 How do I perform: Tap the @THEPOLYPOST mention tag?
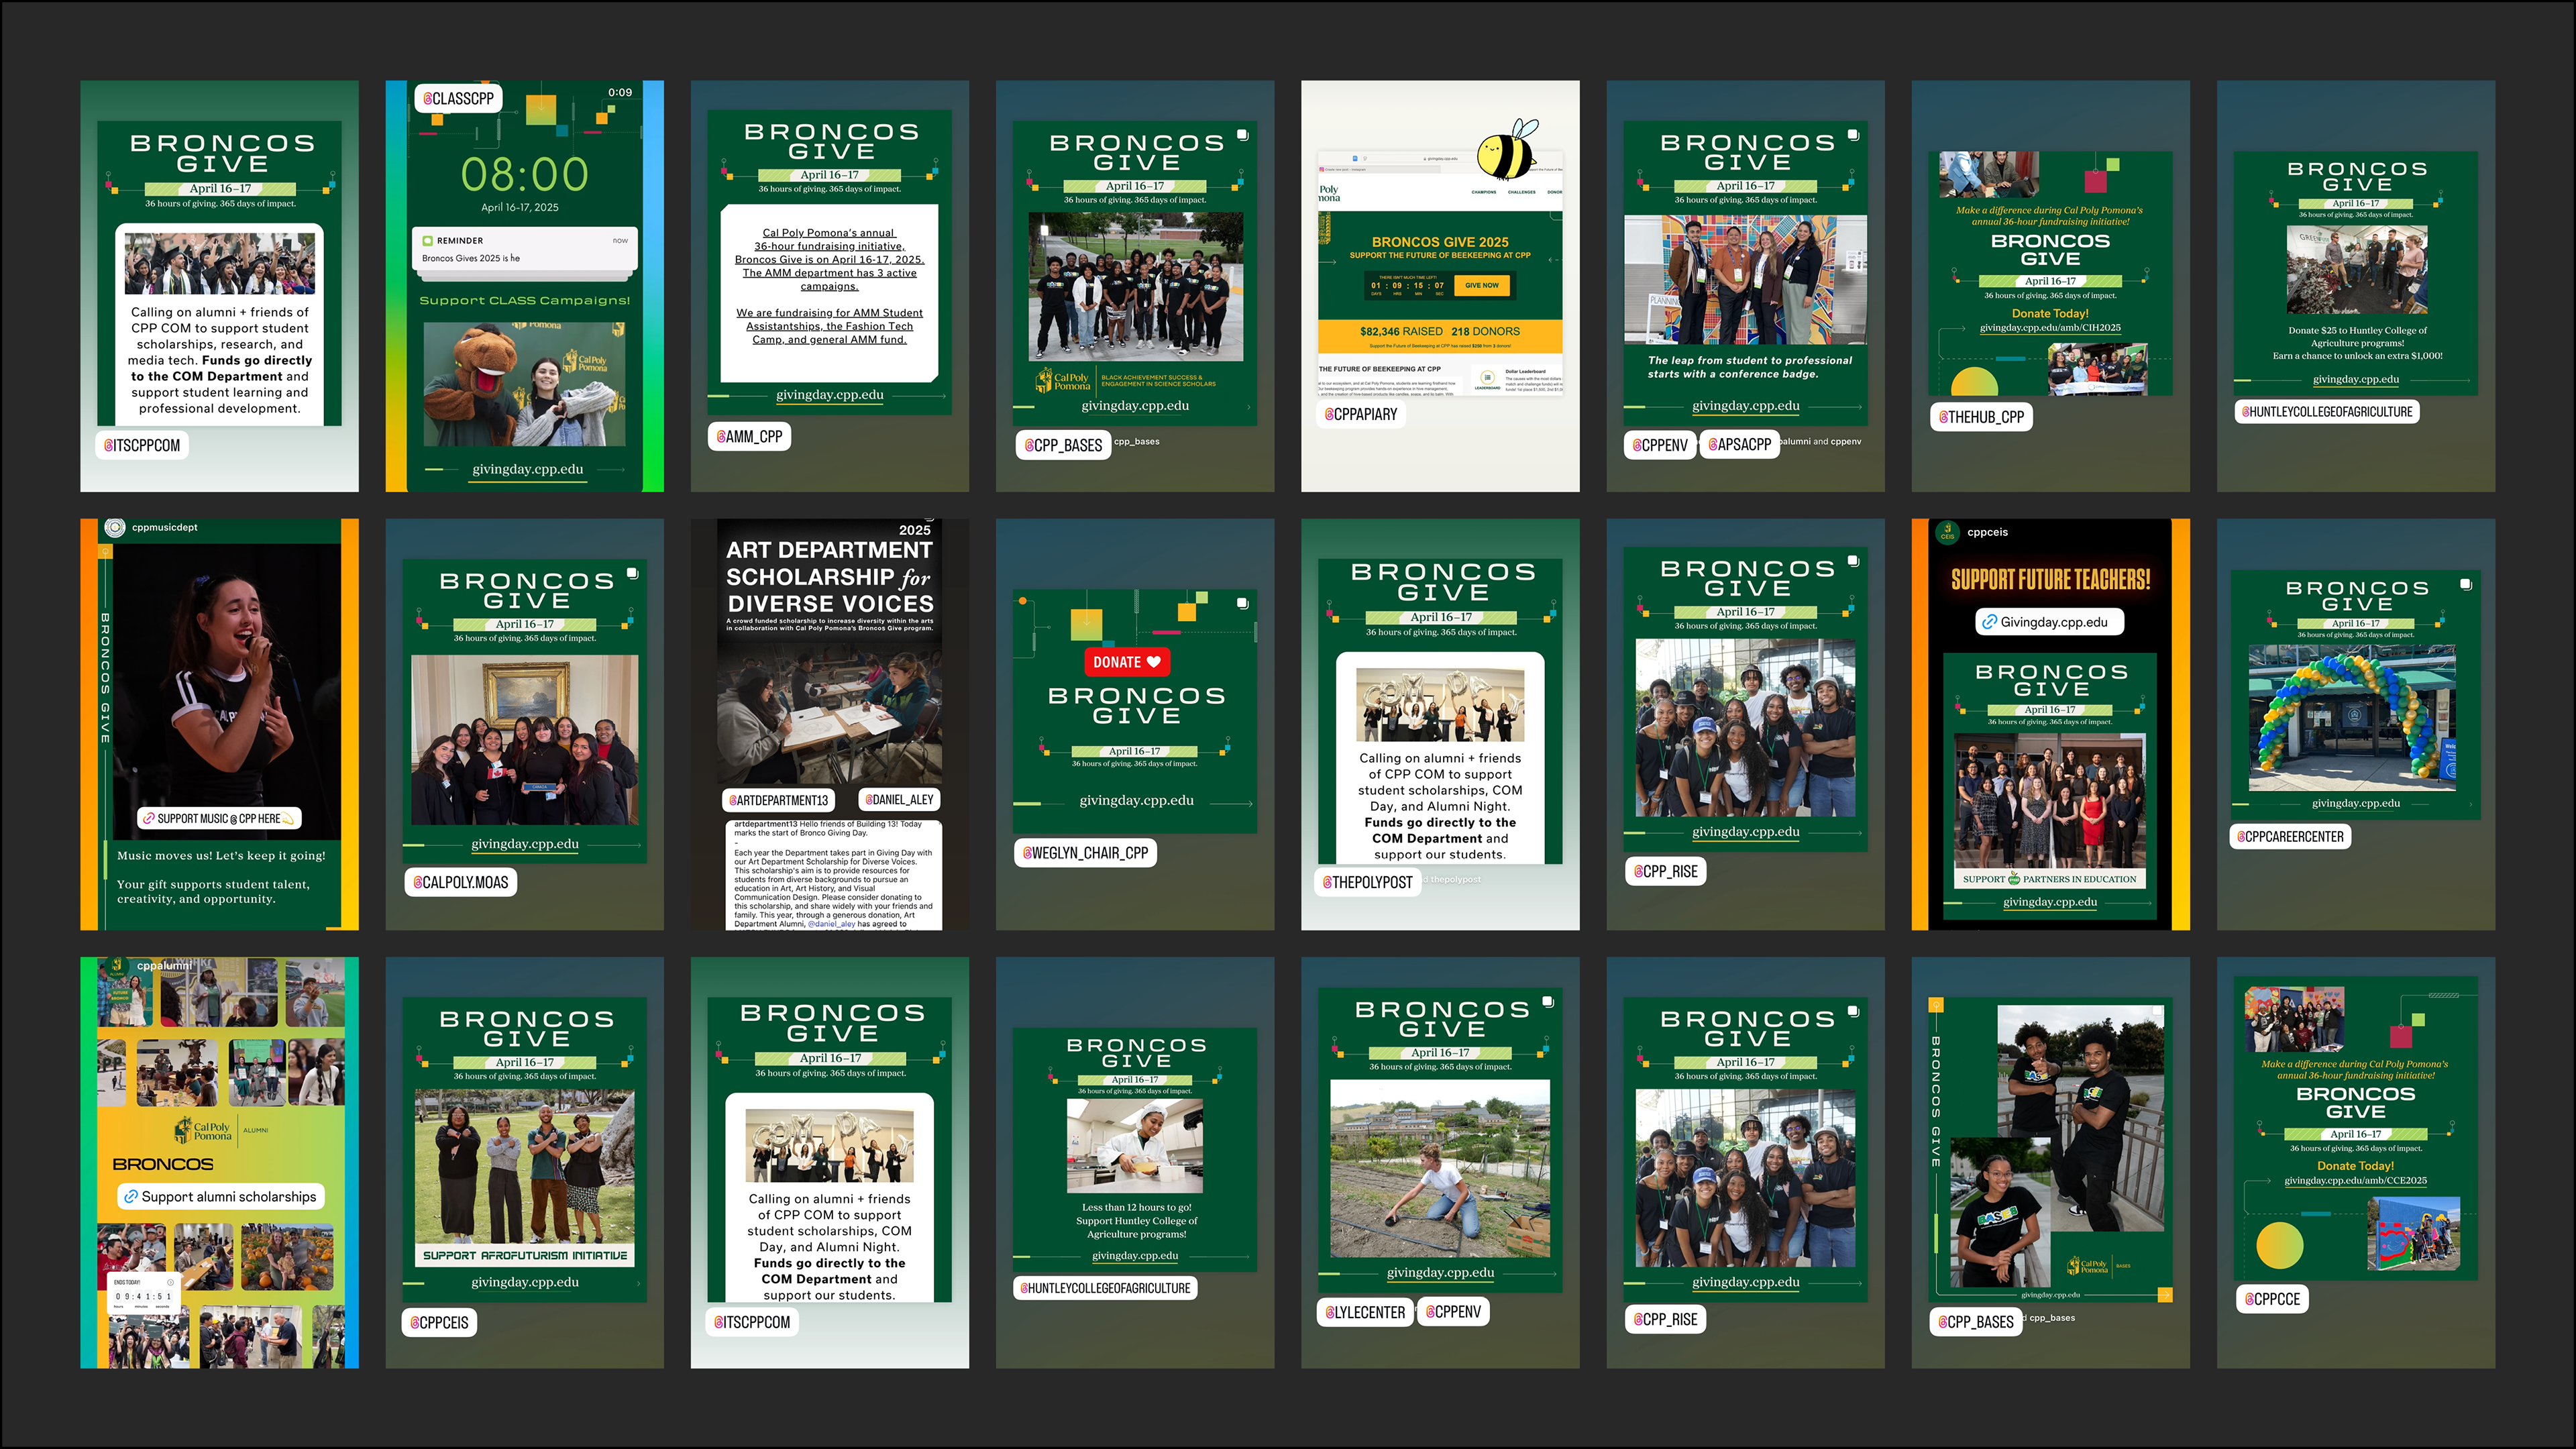click(1368, 882)
